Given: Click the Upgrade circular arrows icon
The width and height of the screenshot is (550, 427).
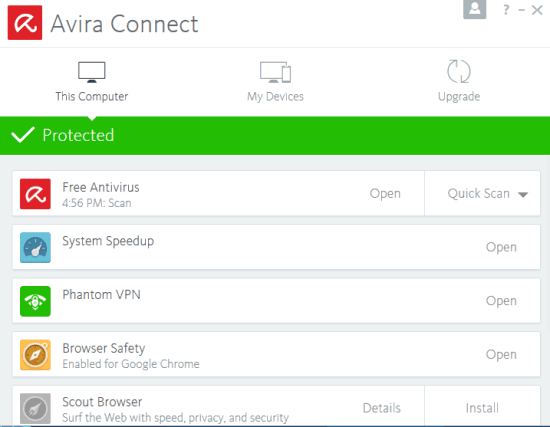Looking at the screenshot, I should point(459,71).
